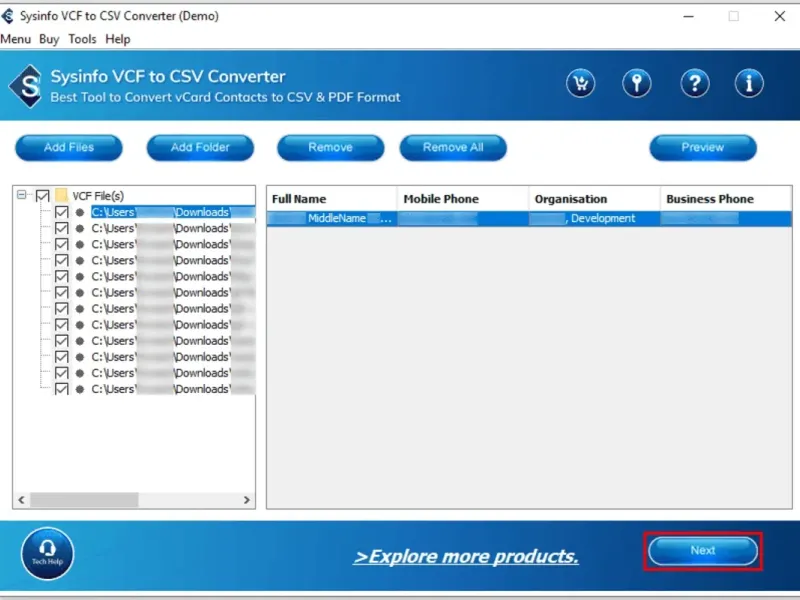
Task: Click the key activation icon
Action: click(x=636, y=83)
